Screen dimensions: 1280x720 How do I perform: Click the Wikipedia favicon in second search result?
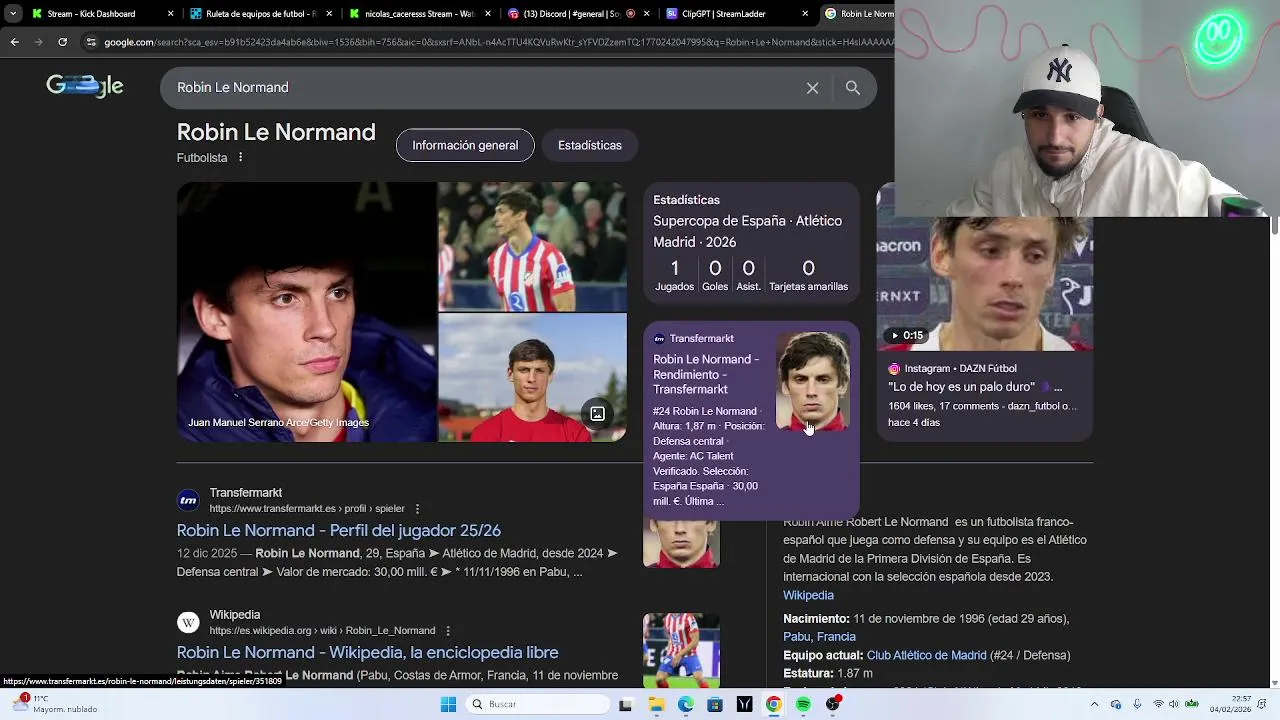pyautogui.click(x=188, y=622)
